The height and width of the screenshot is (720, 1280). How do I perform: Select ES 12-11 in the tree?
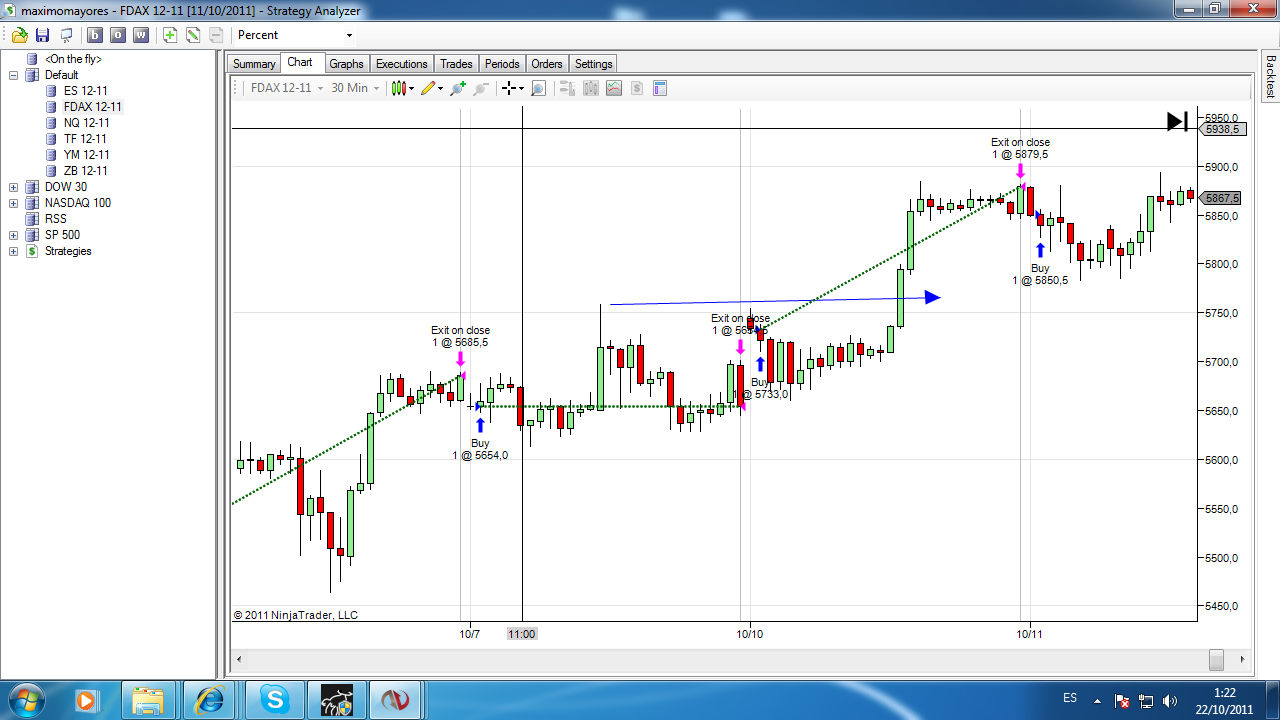[x=85, y=91]
